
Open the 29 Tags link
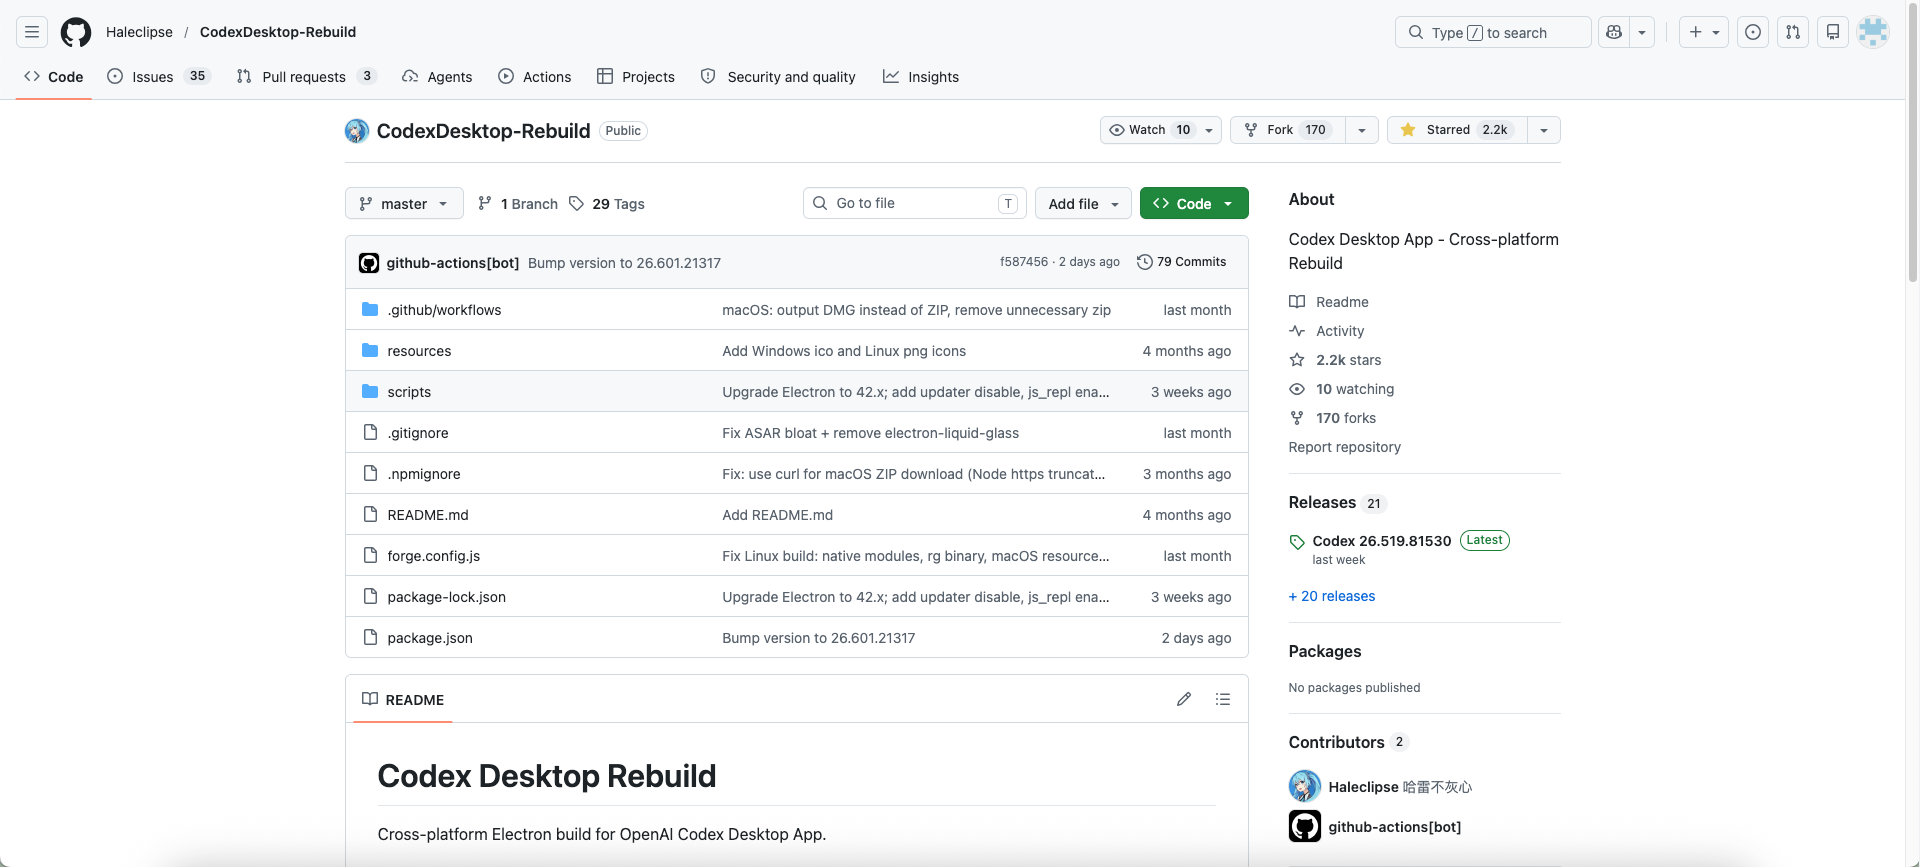607,203
